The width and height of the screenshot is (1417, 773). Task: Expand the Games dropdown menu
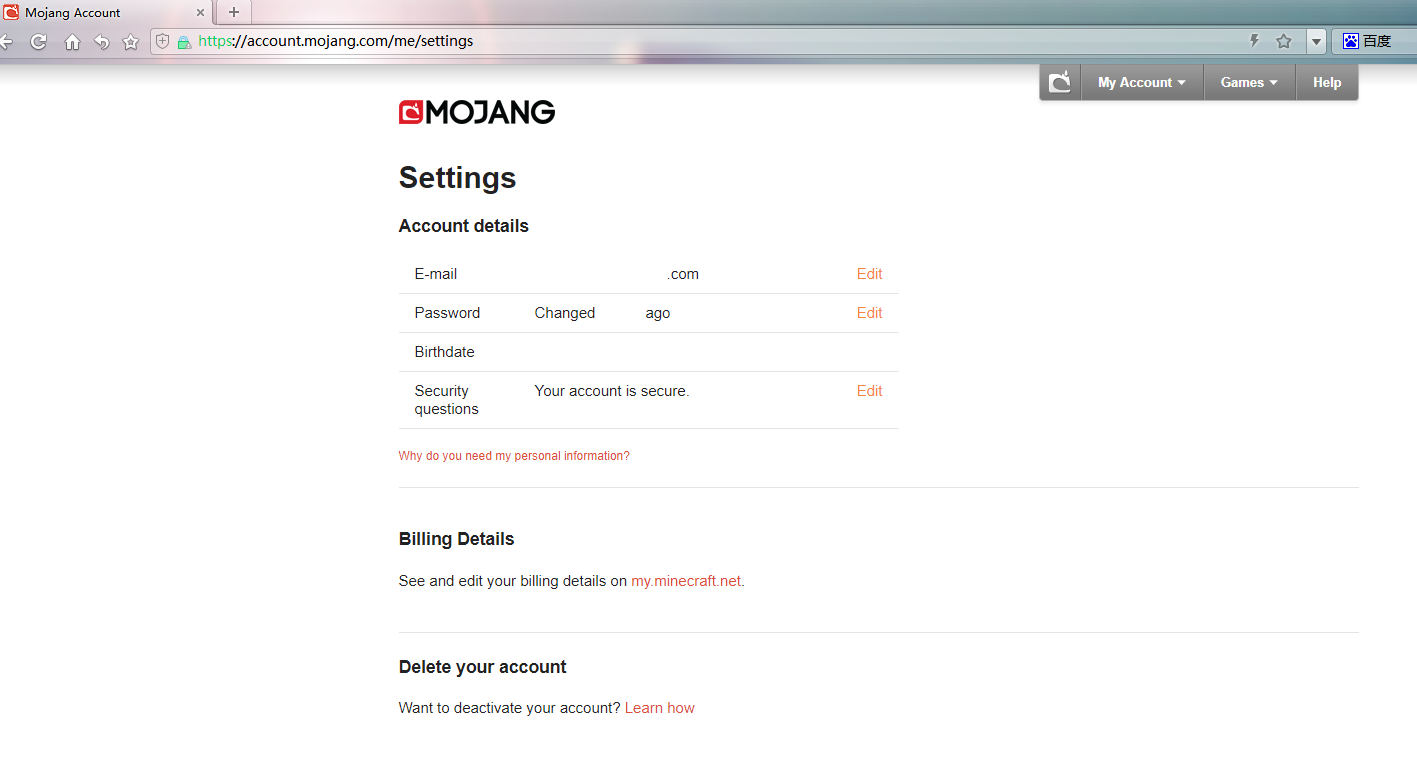pos(1248,82)
